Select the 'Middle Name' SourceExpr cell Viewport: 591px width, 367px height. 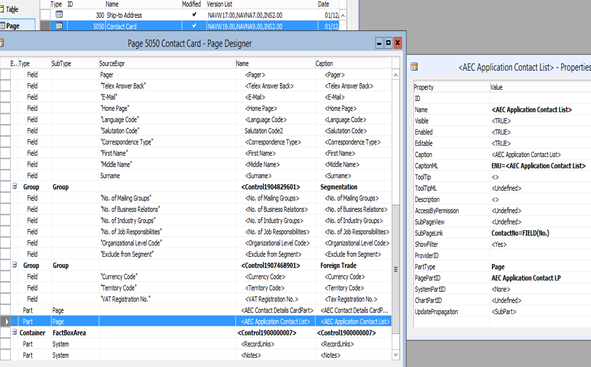pos(167,164)
